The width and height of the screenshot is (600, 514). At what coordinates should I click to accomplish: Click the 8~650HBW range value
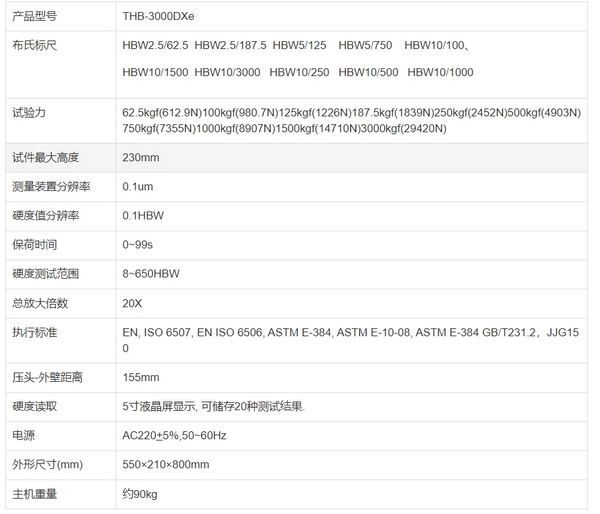pyautogui.click(x=151, y=274)
